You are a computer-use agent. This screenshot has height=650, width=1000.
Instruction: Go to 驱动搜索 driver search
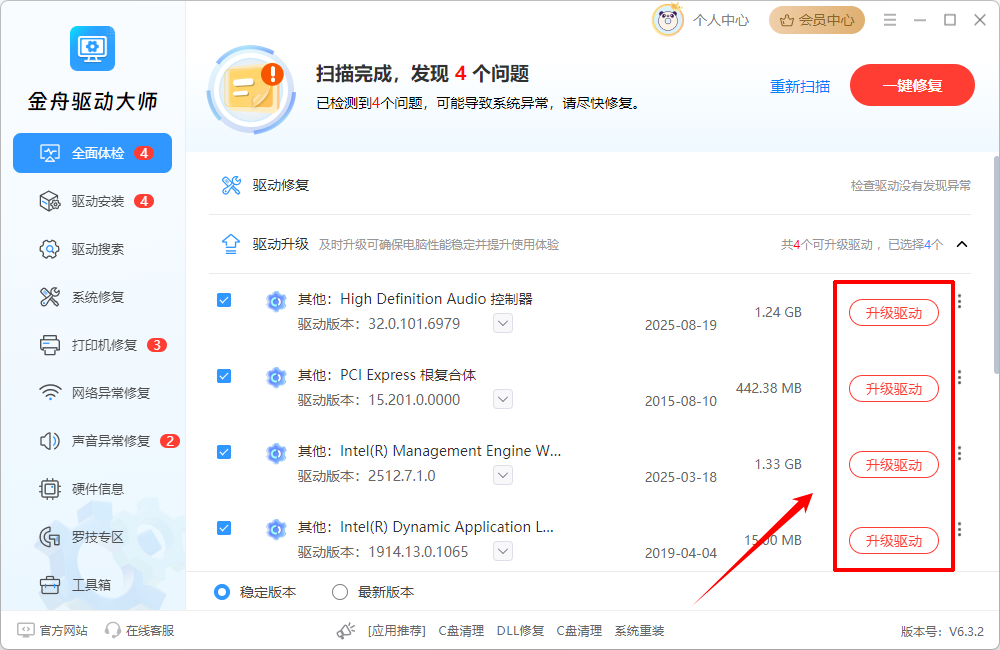tap(92, 249)
